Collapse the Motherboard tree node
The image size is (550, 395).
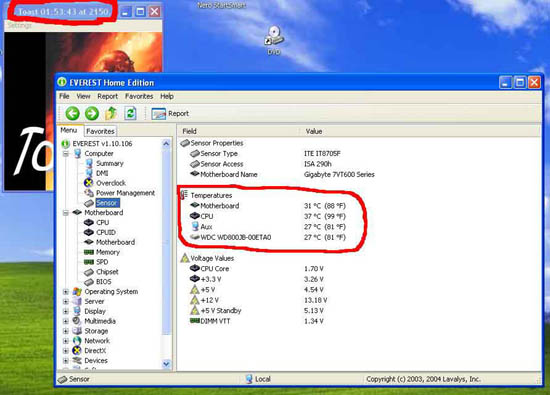[x=66, y=213]
